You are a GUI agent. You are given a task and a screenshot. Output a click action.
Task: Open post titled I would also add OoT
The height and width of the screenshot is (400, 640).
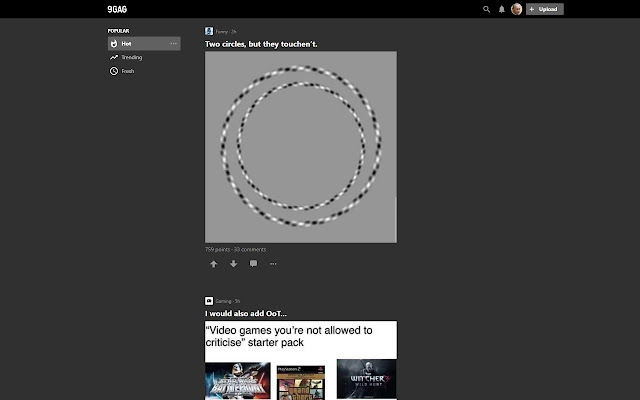246,313
